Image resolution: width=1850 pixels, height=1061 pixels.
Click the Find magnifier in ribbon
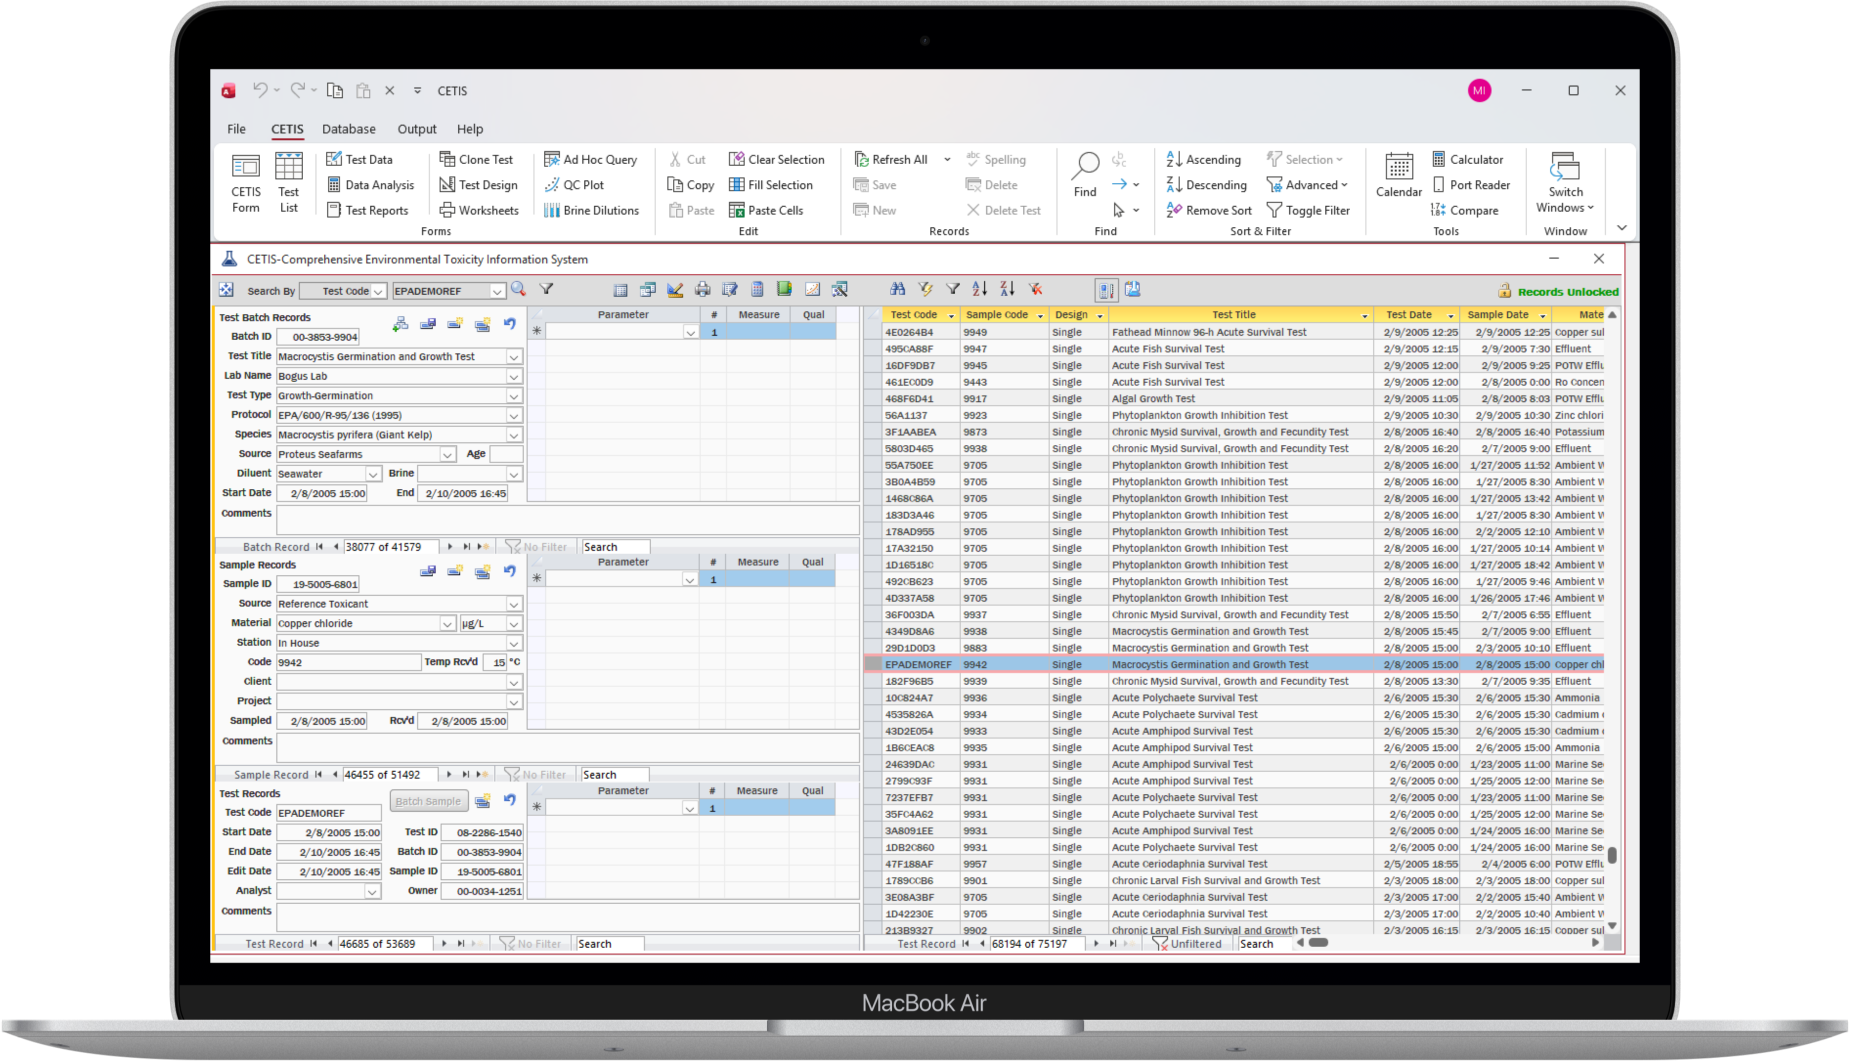[x=1085, y=175]
